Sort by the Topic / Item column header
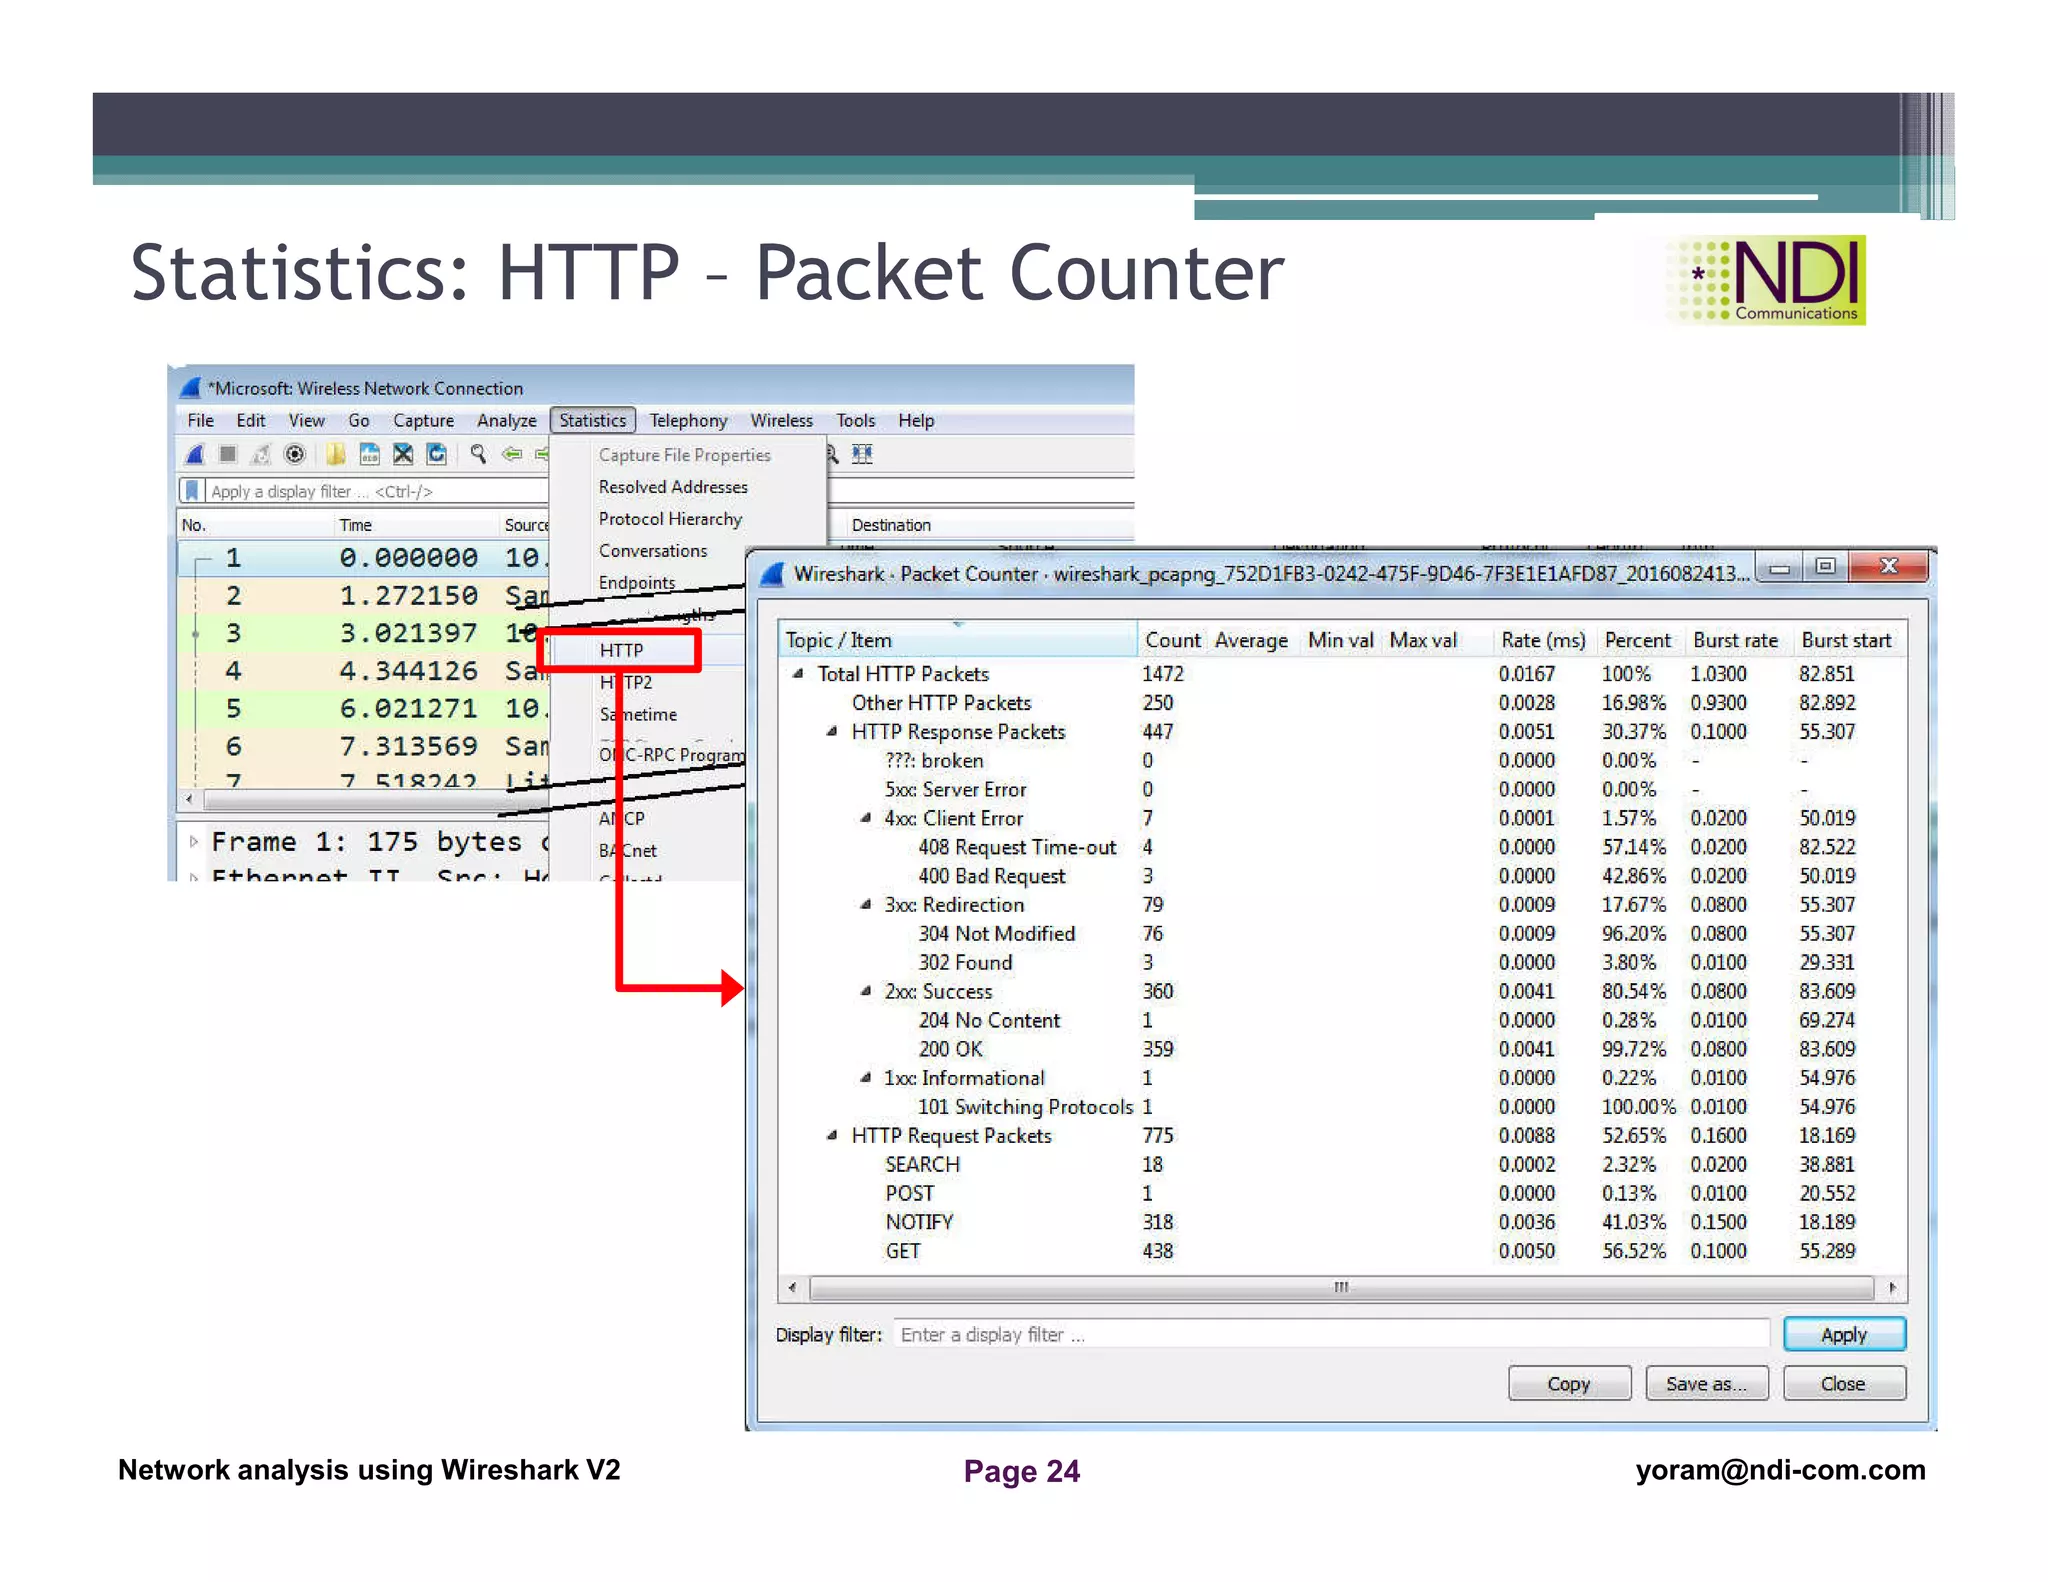The image size is (2048, 1582). point(958,641)
